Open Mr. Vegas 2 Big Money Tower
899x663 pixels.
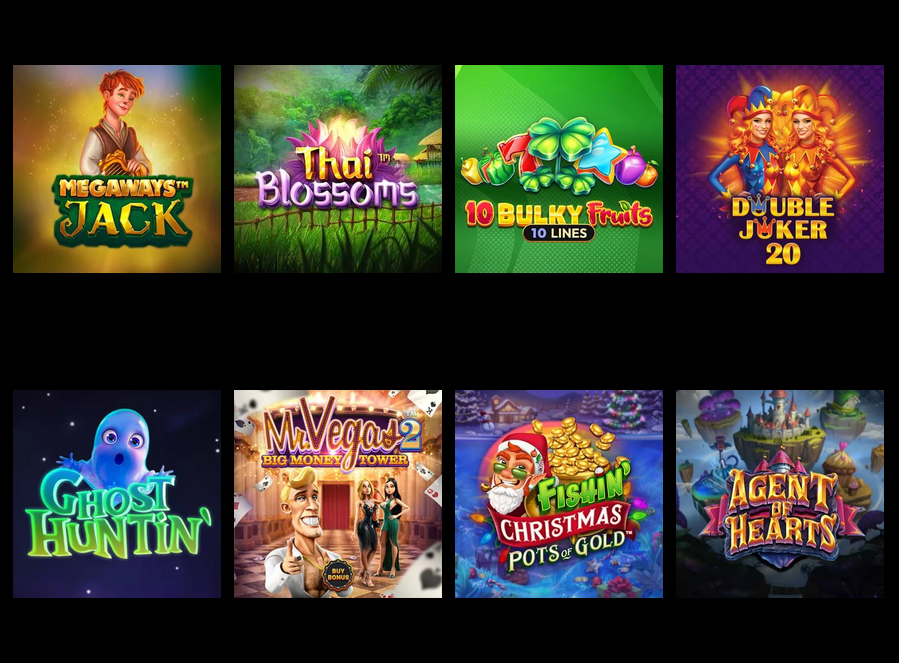pos(338,494)
